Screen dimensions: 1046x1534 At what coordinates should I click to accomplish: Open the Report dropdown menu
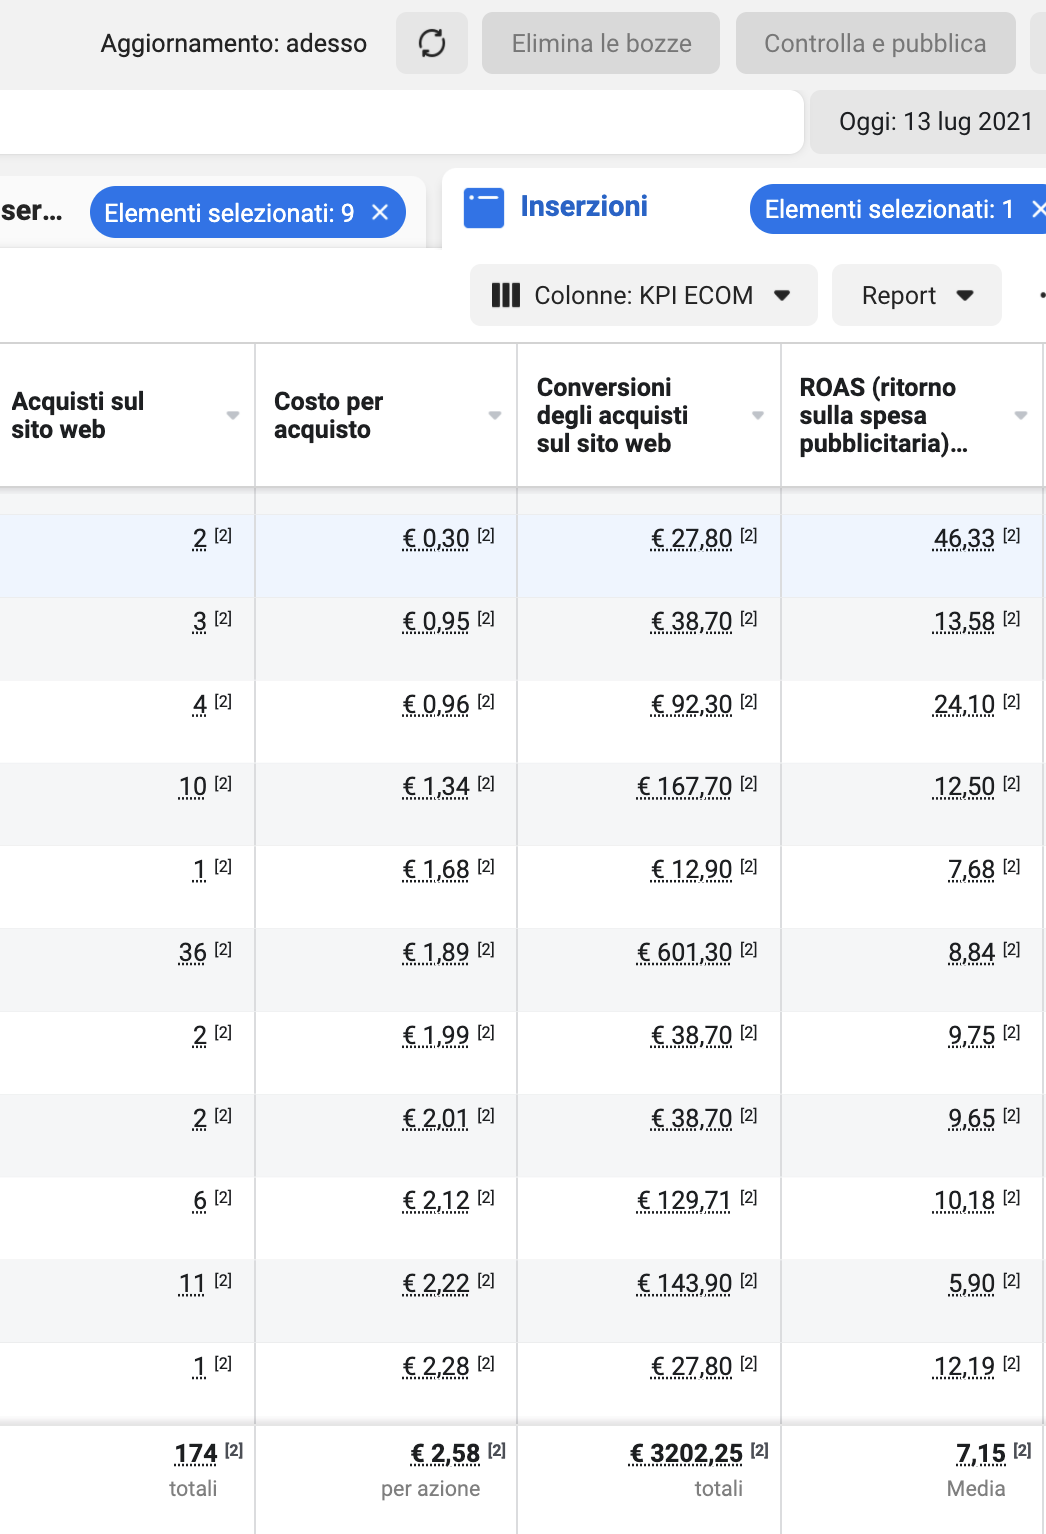click(x=916, y=295)
